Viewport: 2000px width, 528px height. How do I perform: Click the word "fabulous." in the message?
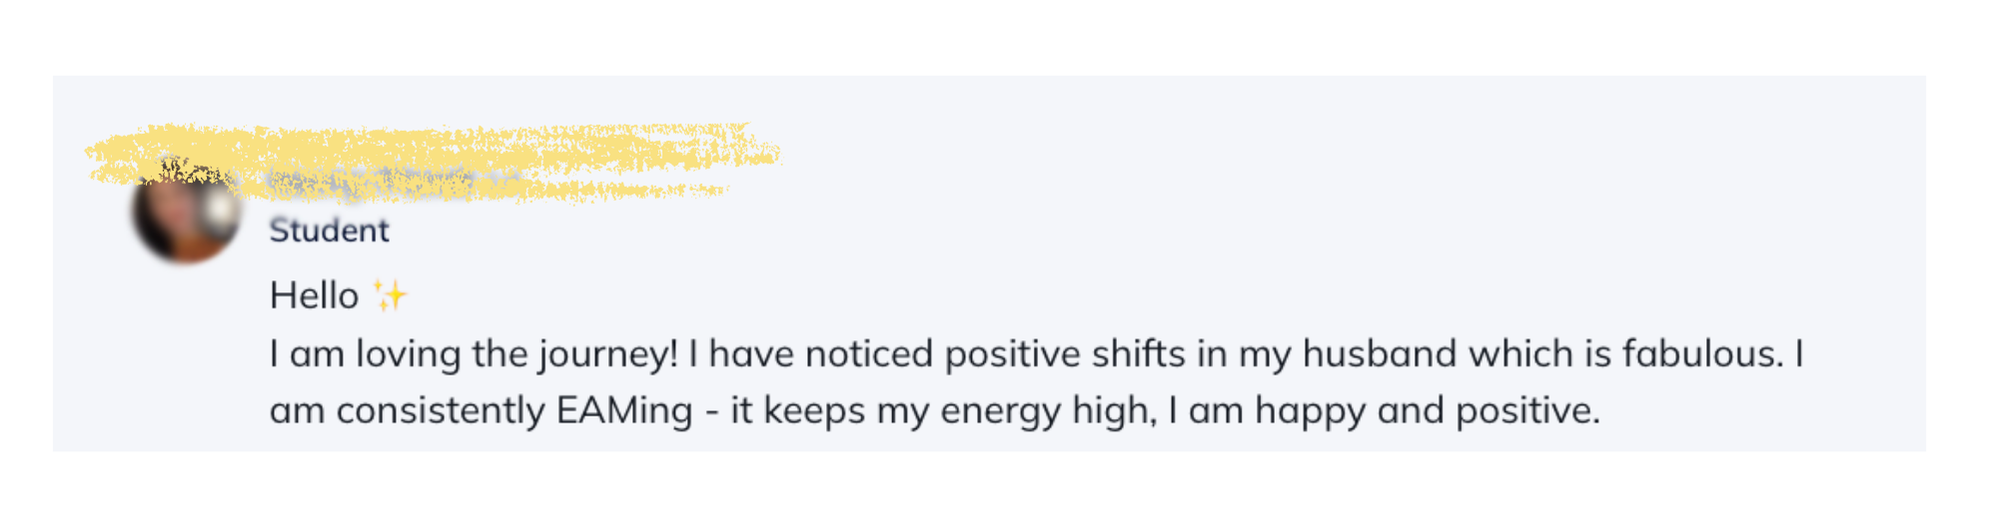pyautogui.click(x=1703, y=354)
